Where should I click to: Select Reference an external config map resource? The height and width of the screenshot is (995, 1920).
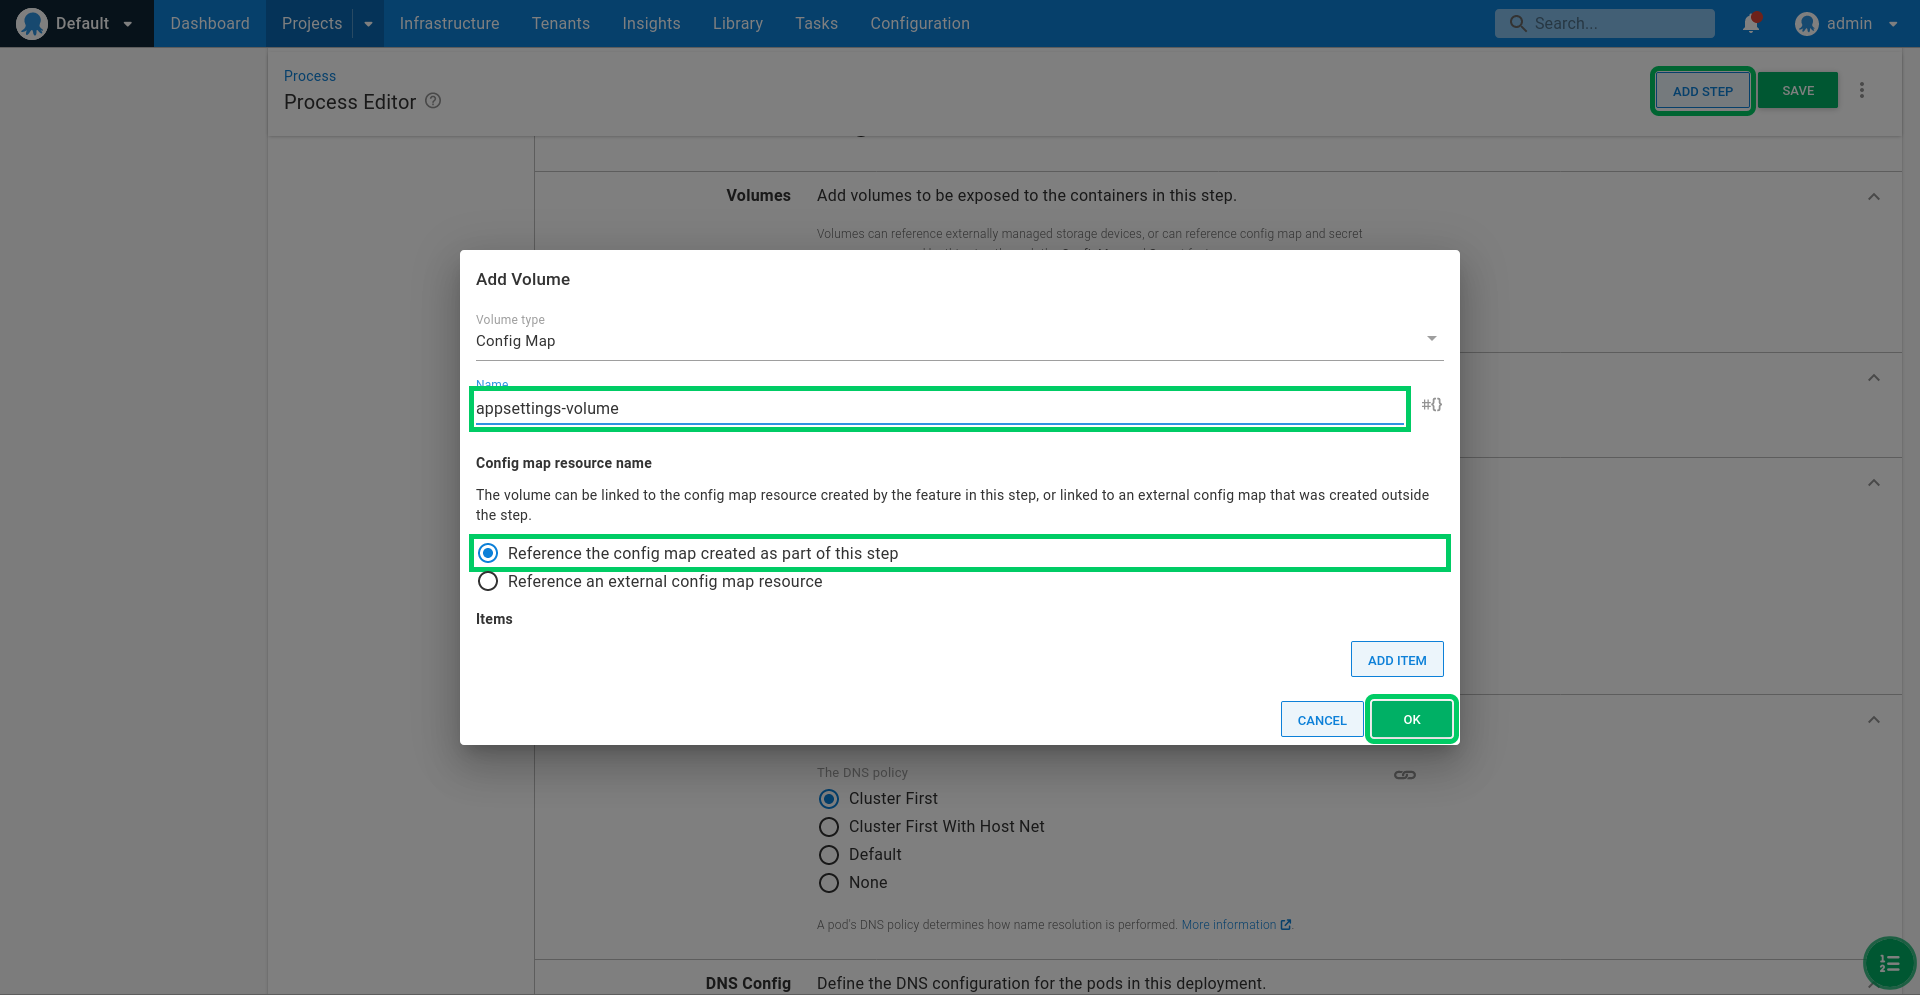click(650, 581)
